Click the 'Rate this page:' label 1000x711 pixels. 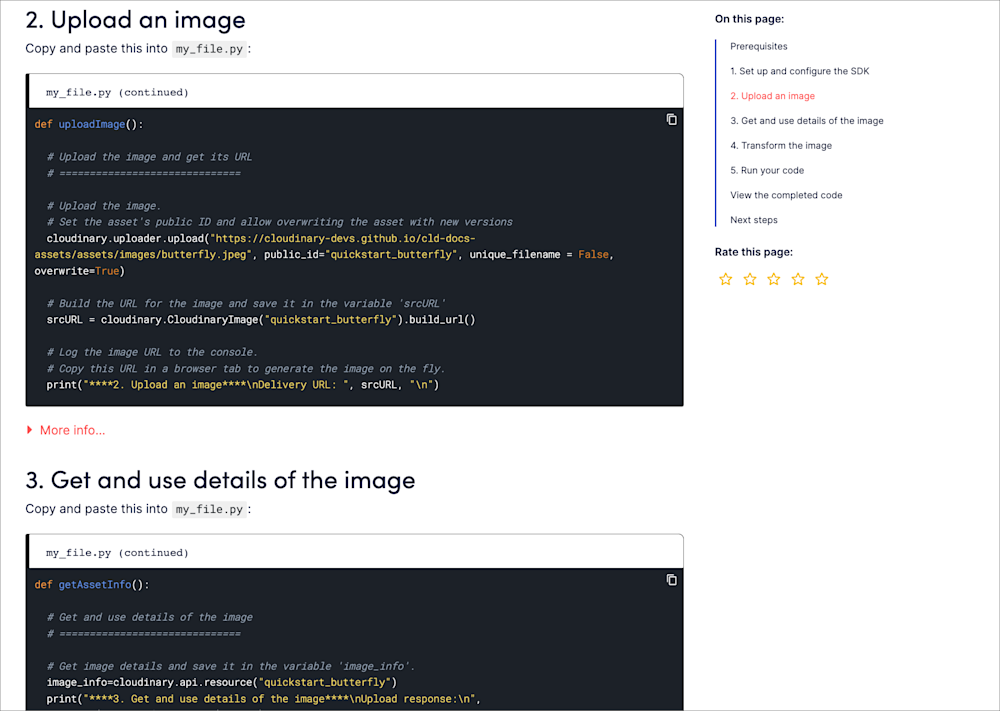[754, 253]
